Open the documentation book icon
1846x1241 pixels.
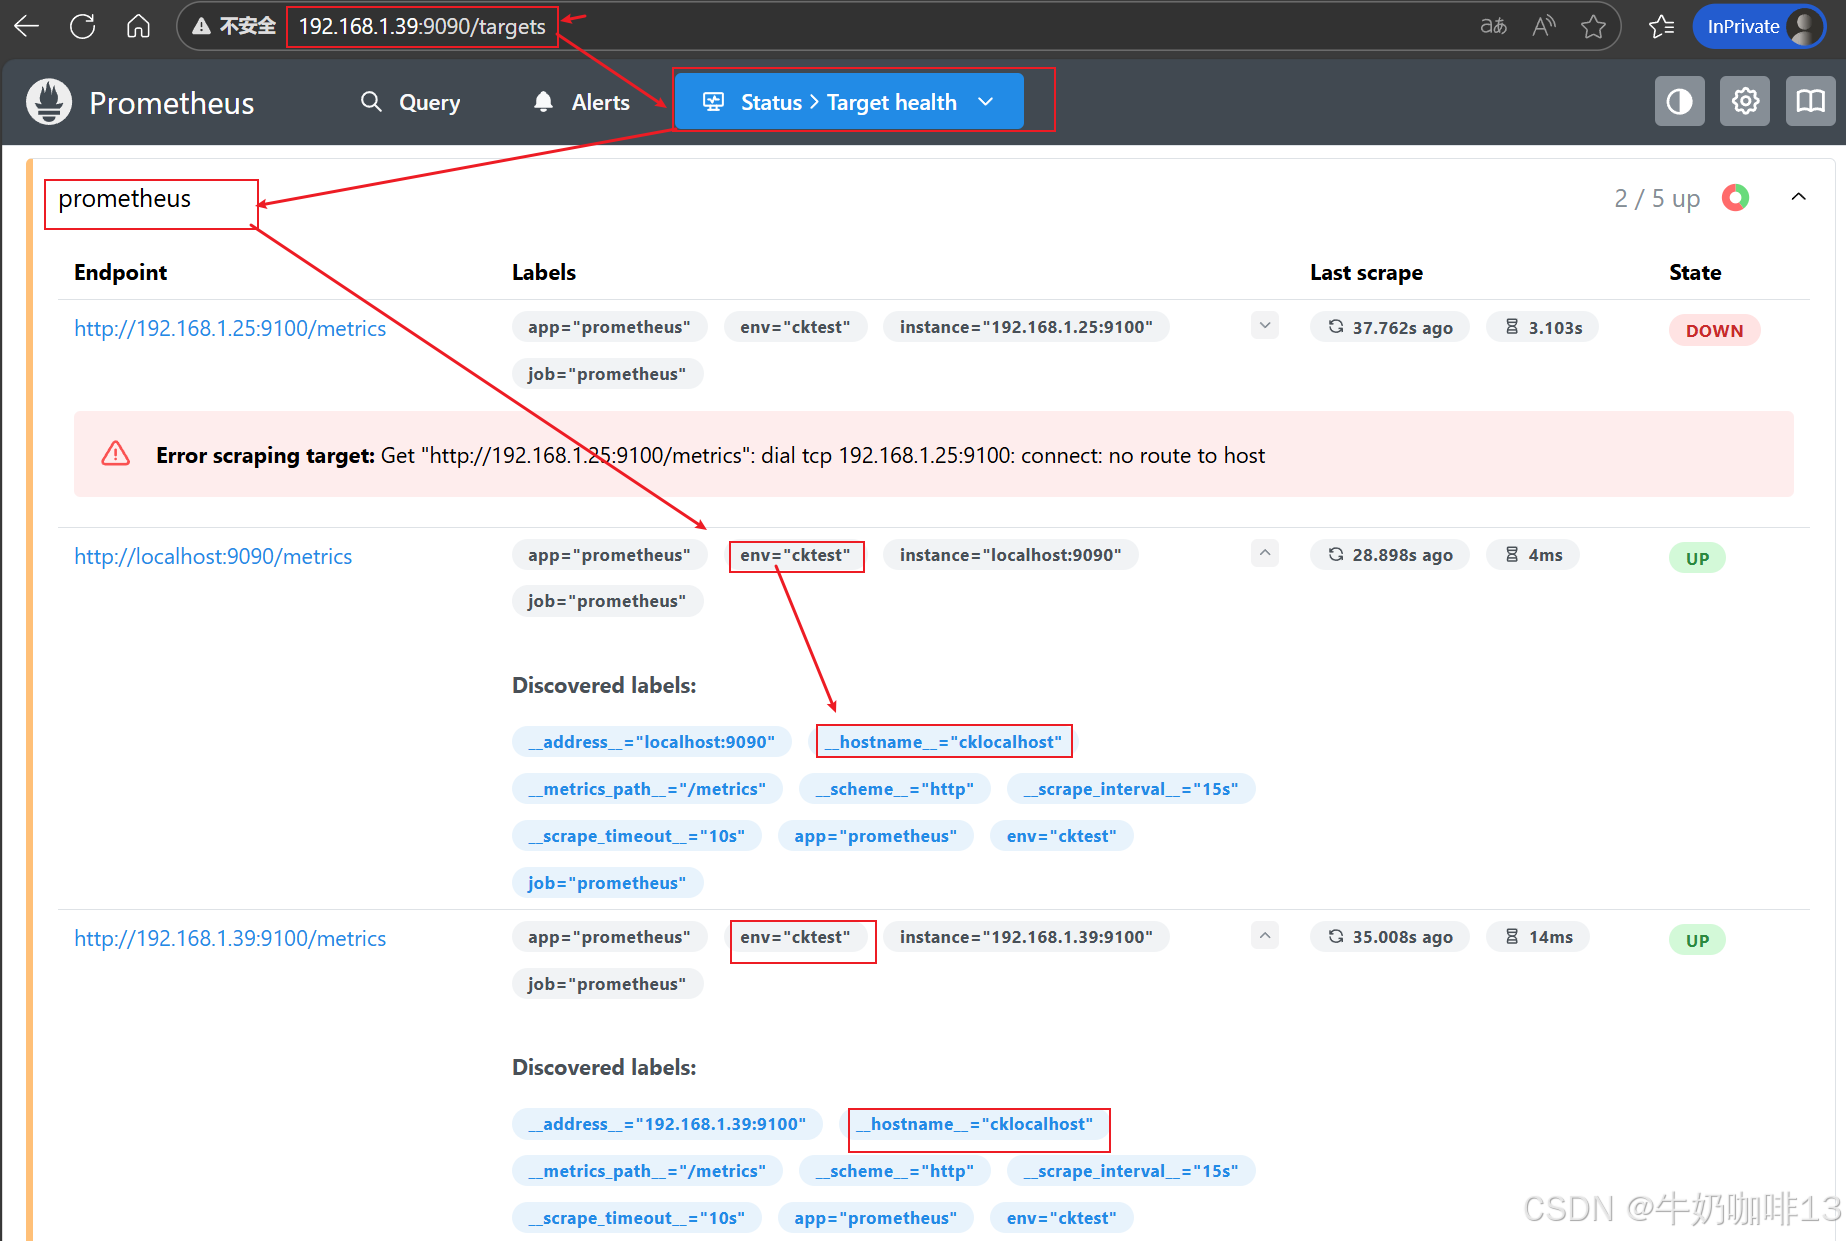coord(1810,101)
